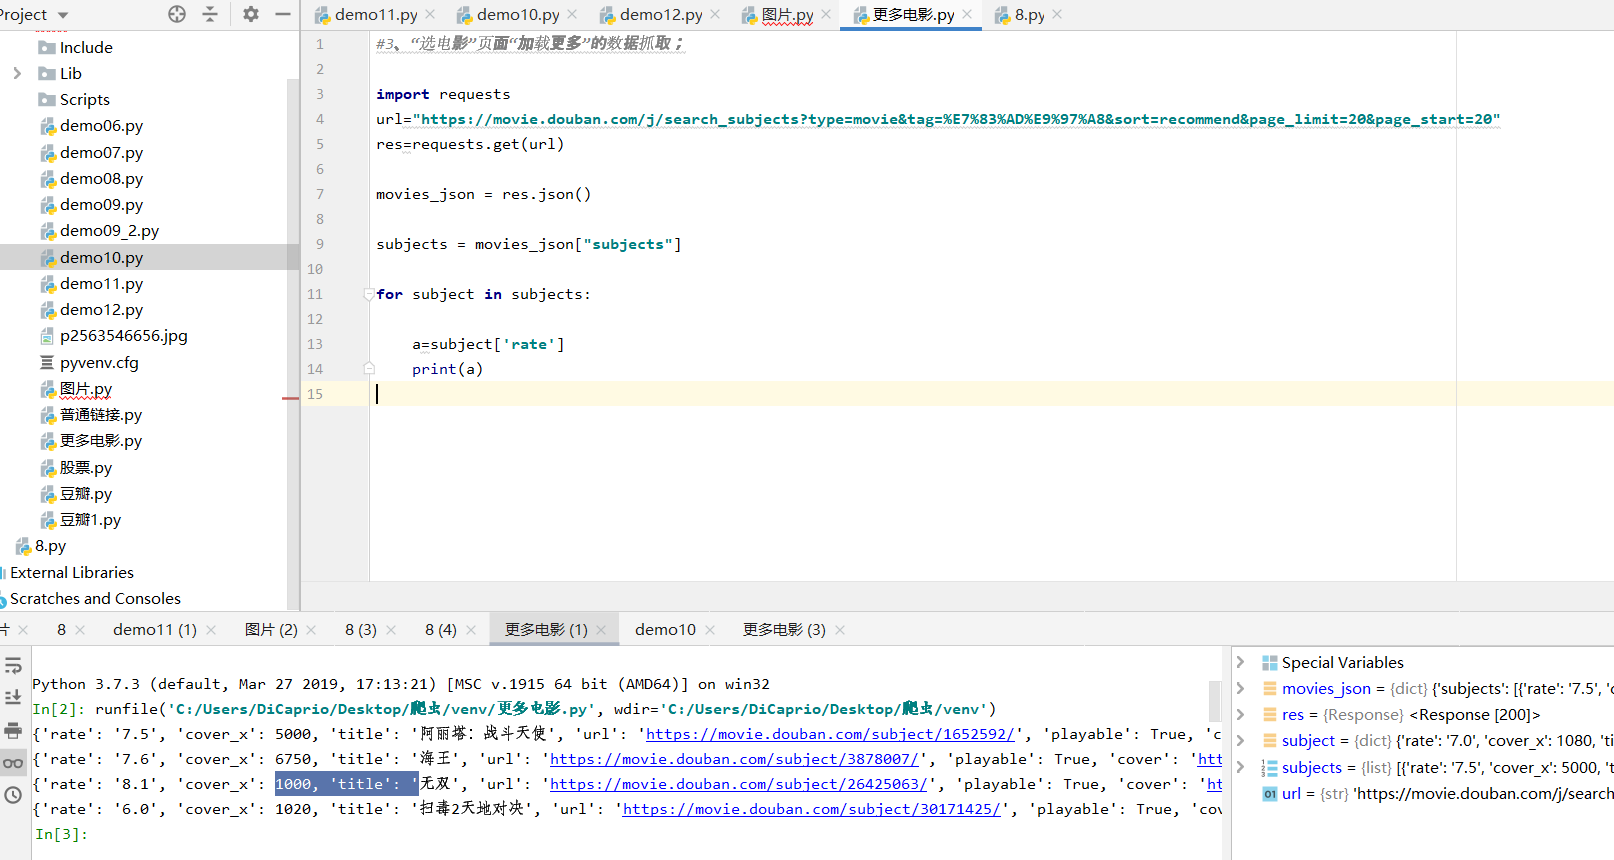Open Project panel settings gear

[251, 14]
